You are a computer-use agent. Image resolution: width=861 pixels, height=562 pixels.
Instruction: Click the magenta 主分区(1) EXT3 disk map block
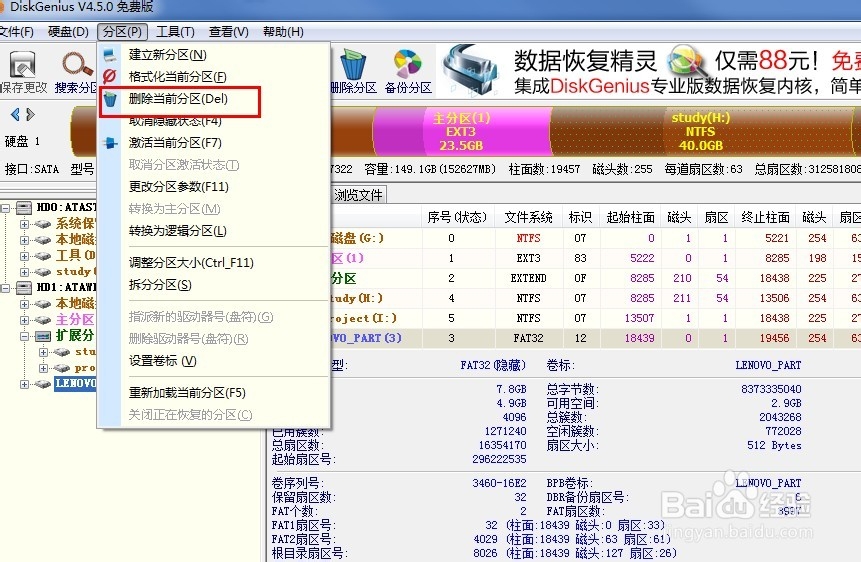461,132
